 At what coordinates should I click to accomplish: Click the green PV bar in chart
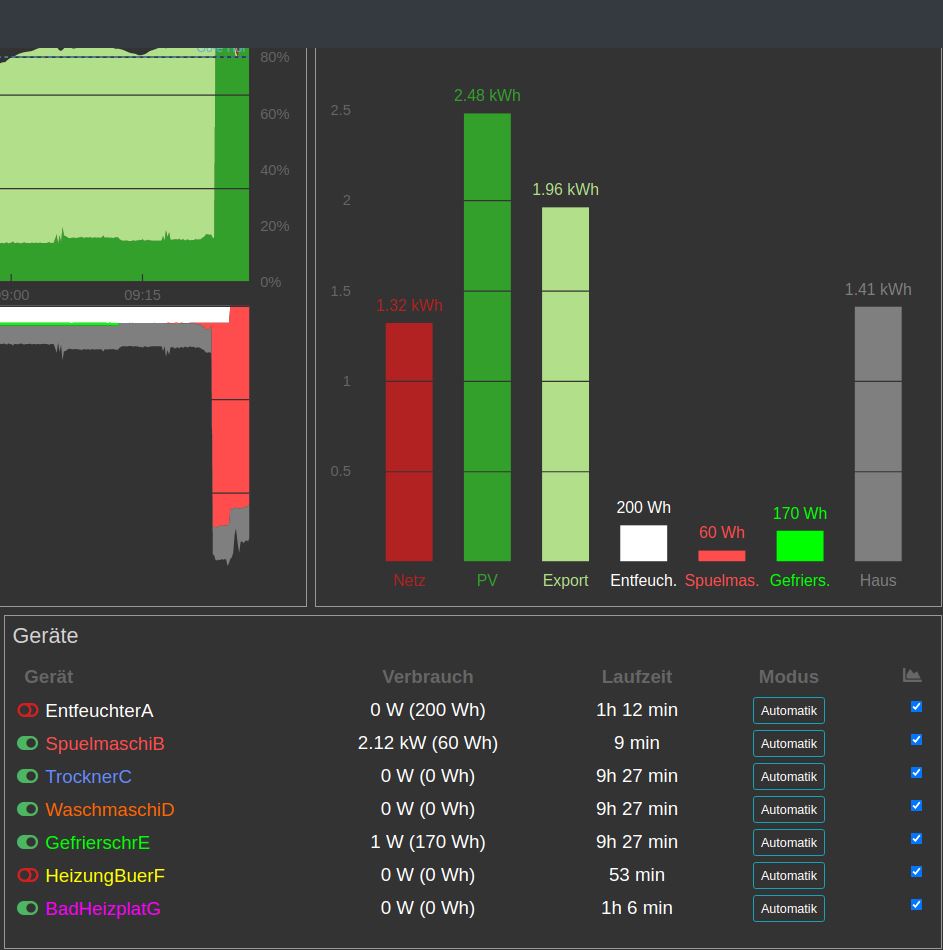[x=487, y=337]
